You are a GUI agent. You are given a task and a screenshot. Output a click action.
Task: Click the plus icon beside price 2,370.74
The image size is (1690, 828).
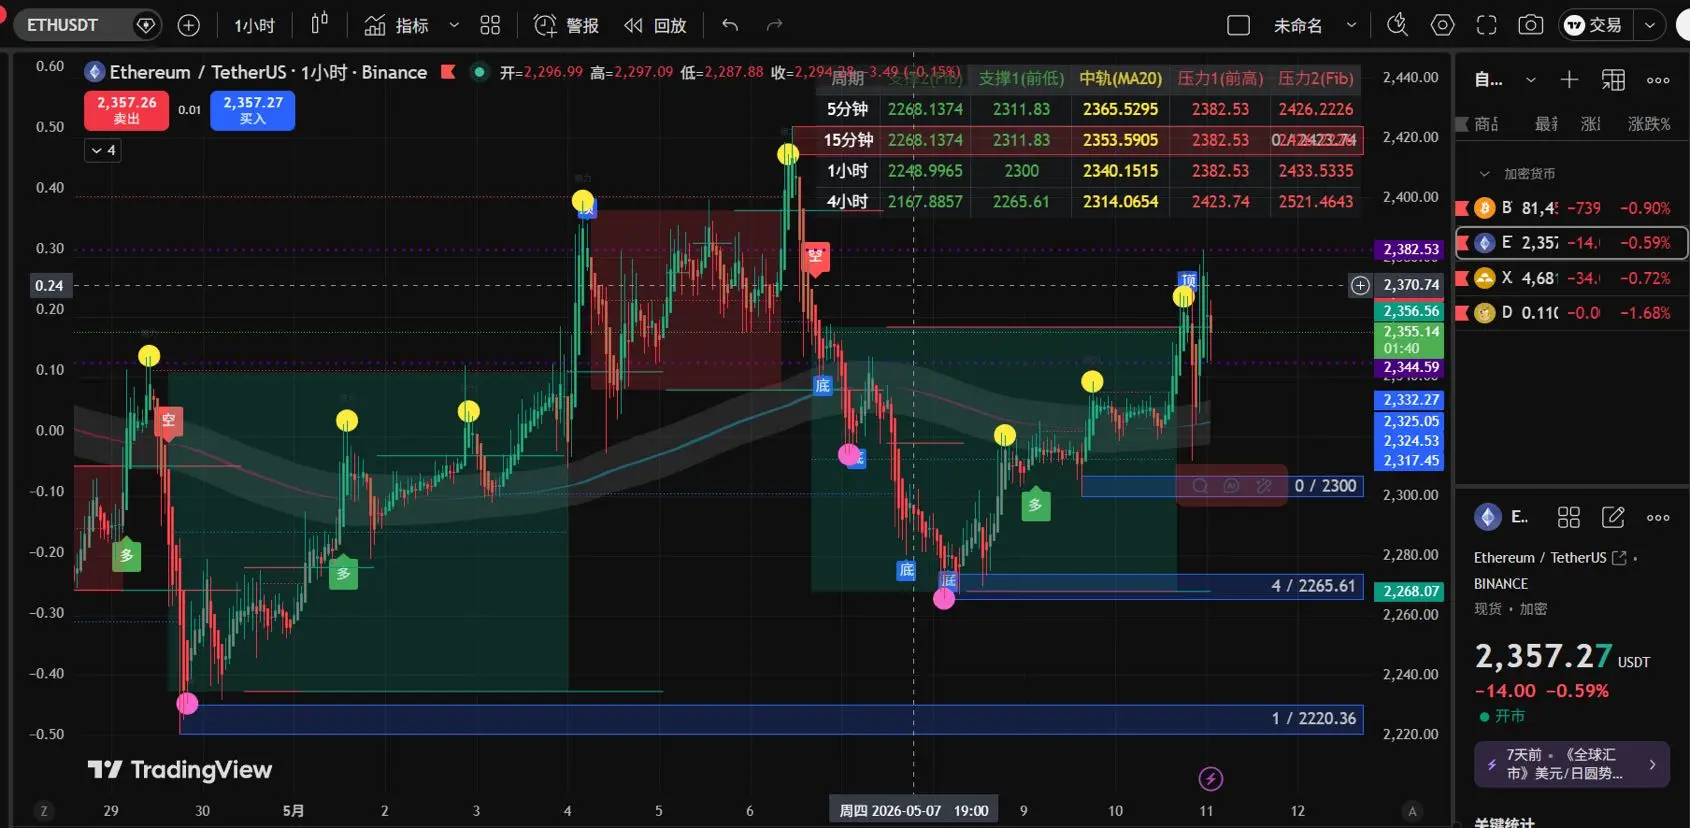(1360, 285)
